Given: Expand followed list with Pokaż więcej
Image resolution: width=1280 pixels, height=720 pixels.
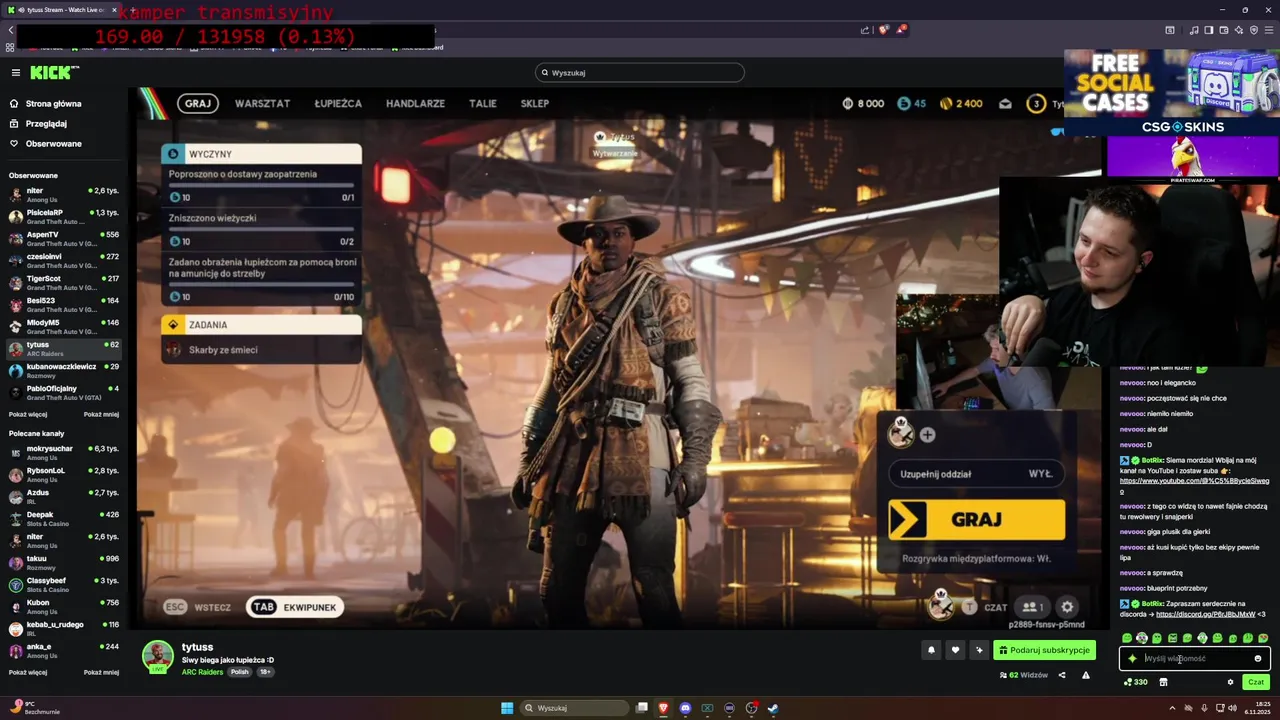Looking at the screenshot, I should [28, 414].
